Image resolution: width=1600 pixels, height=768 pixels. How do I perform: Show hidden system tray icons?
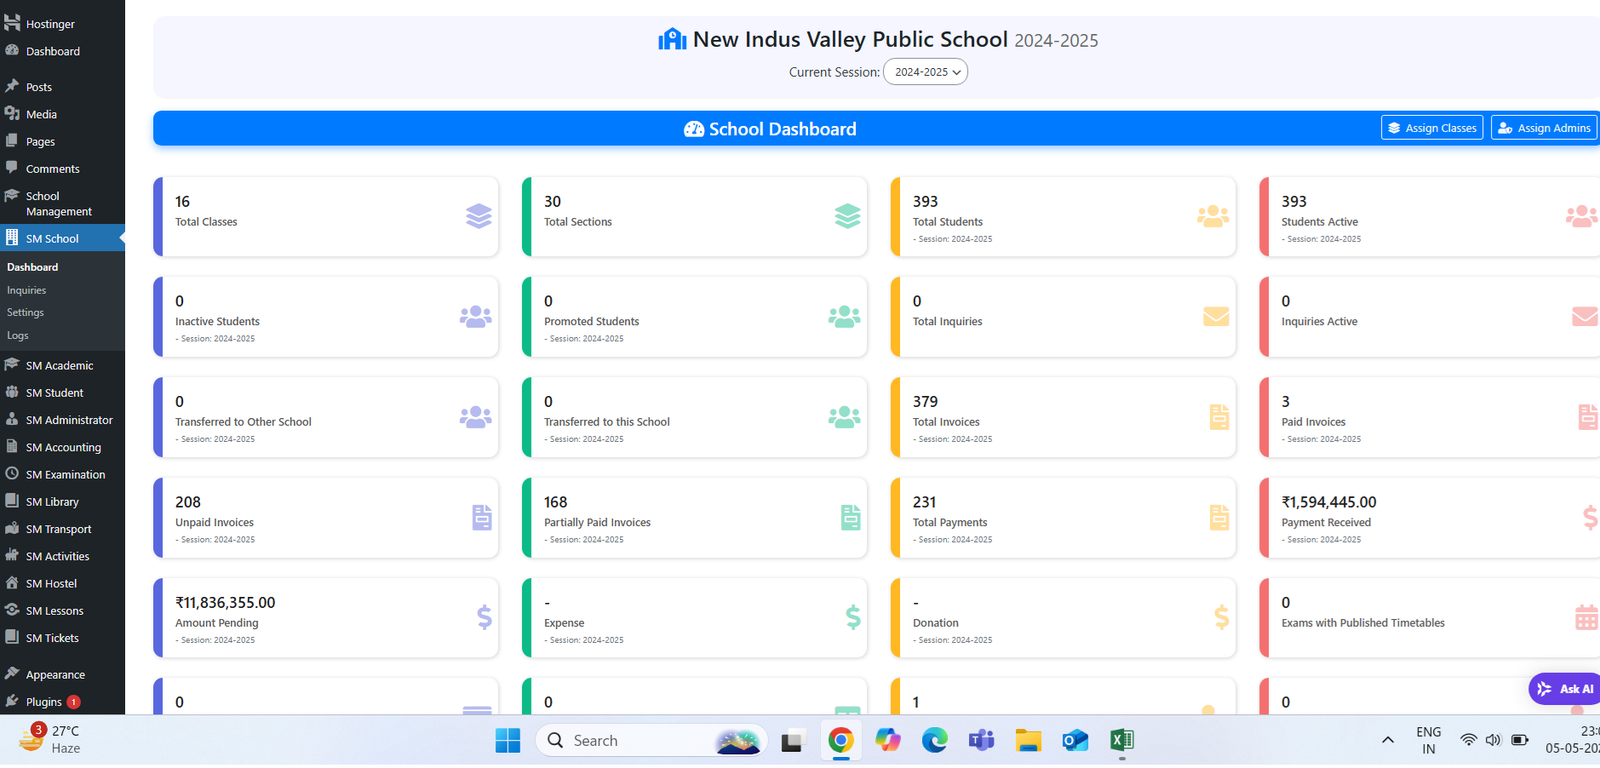point(1388,740)
